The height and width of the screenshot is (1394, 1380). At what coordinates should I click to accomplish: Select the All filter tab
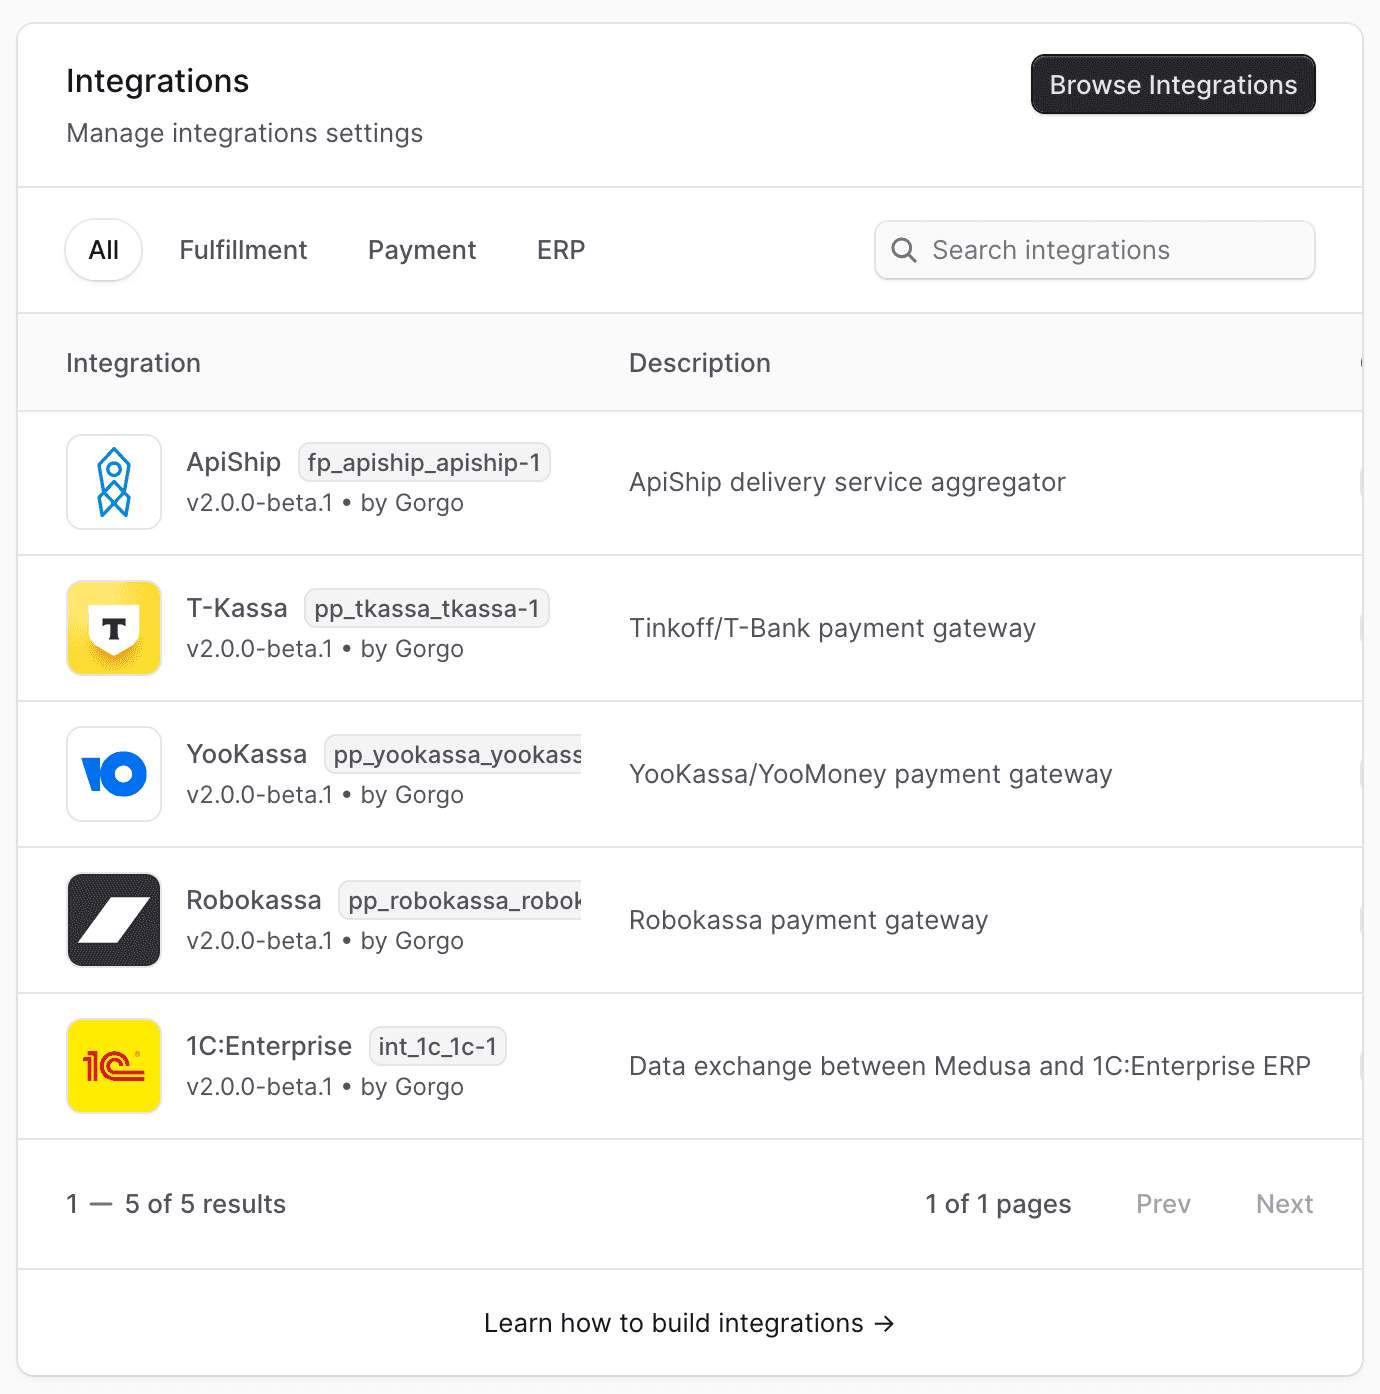click(x=104, y=250)
